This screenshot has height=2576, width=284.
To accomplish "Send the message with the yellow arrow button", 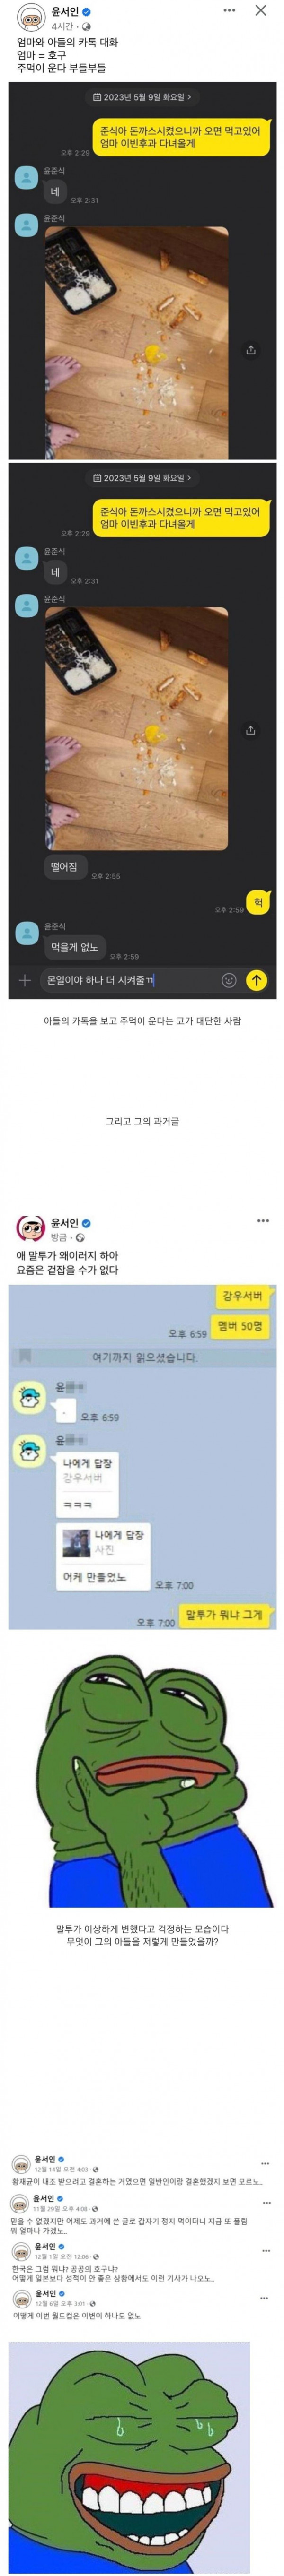I will click(257, 980).
